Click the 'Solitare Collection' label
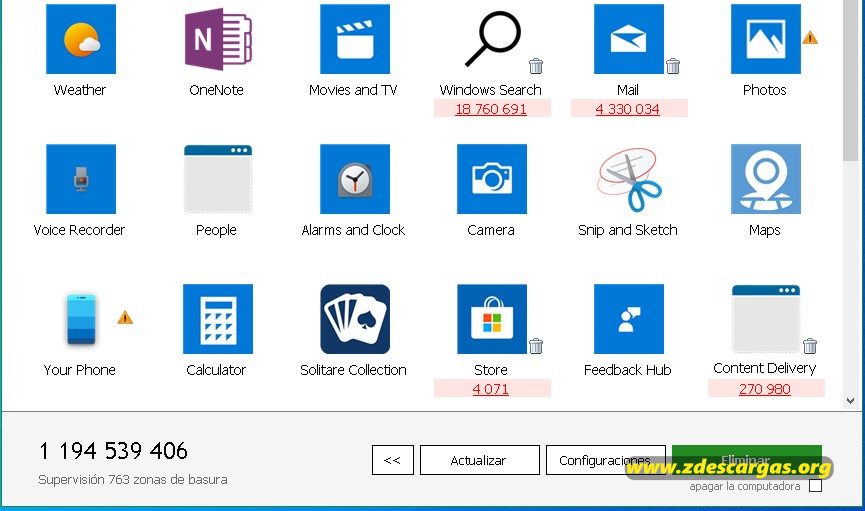The height and width of the screenshot is (511, 865). coord(353,370)
